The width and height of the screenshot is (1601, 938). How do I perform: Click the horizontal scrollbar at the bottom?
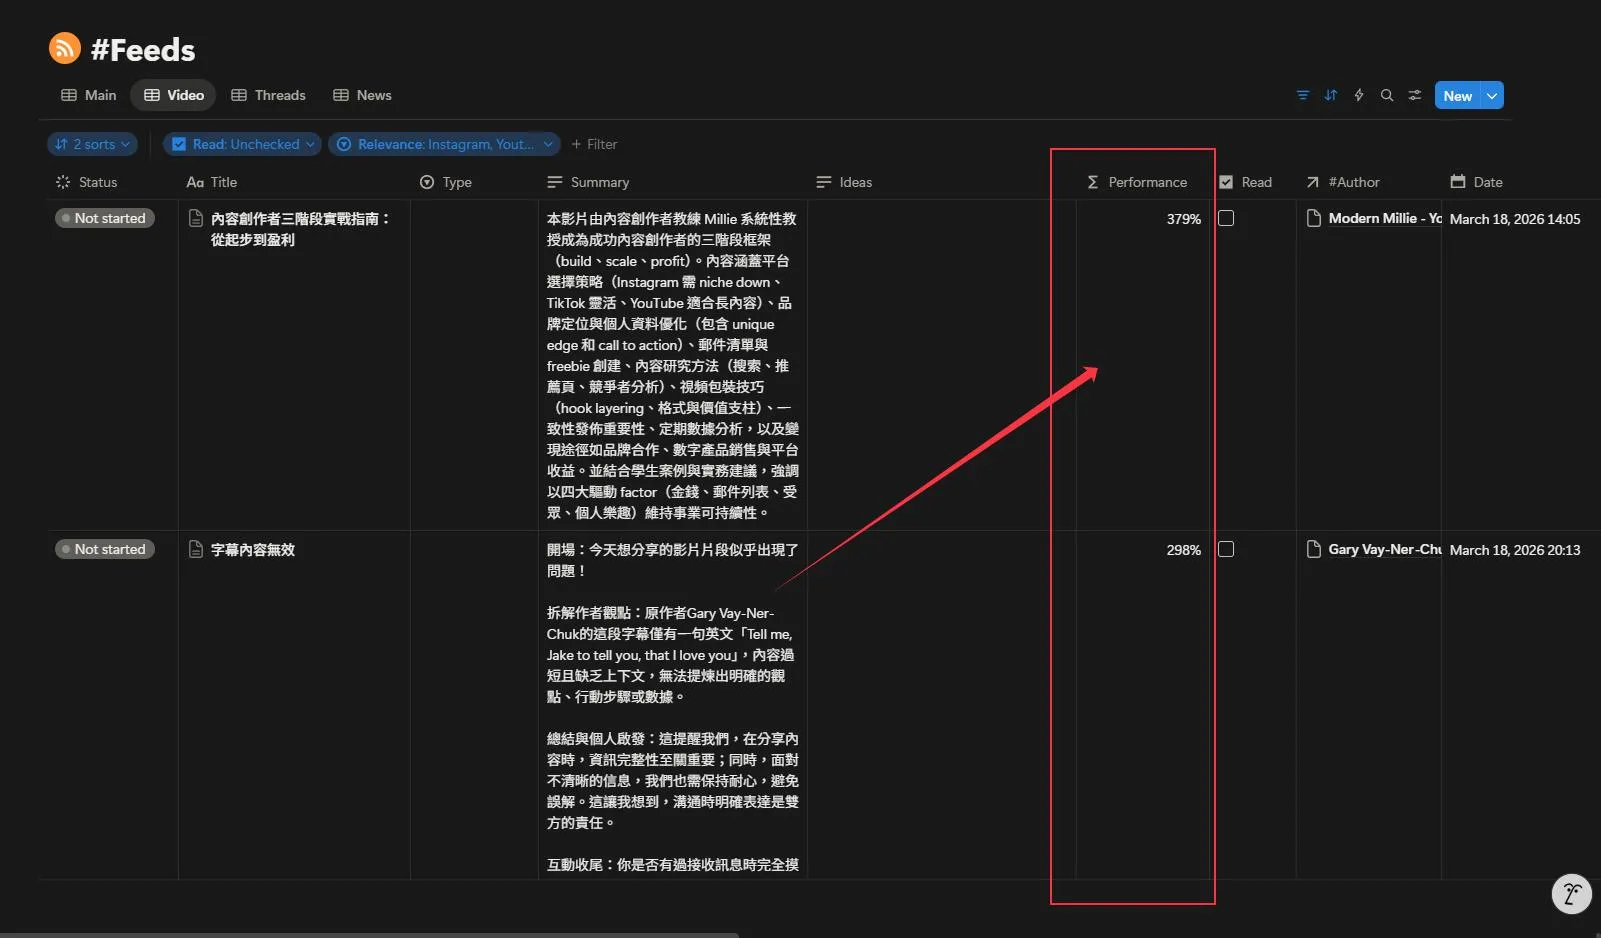pyautogui.click(x=368, y=934)
